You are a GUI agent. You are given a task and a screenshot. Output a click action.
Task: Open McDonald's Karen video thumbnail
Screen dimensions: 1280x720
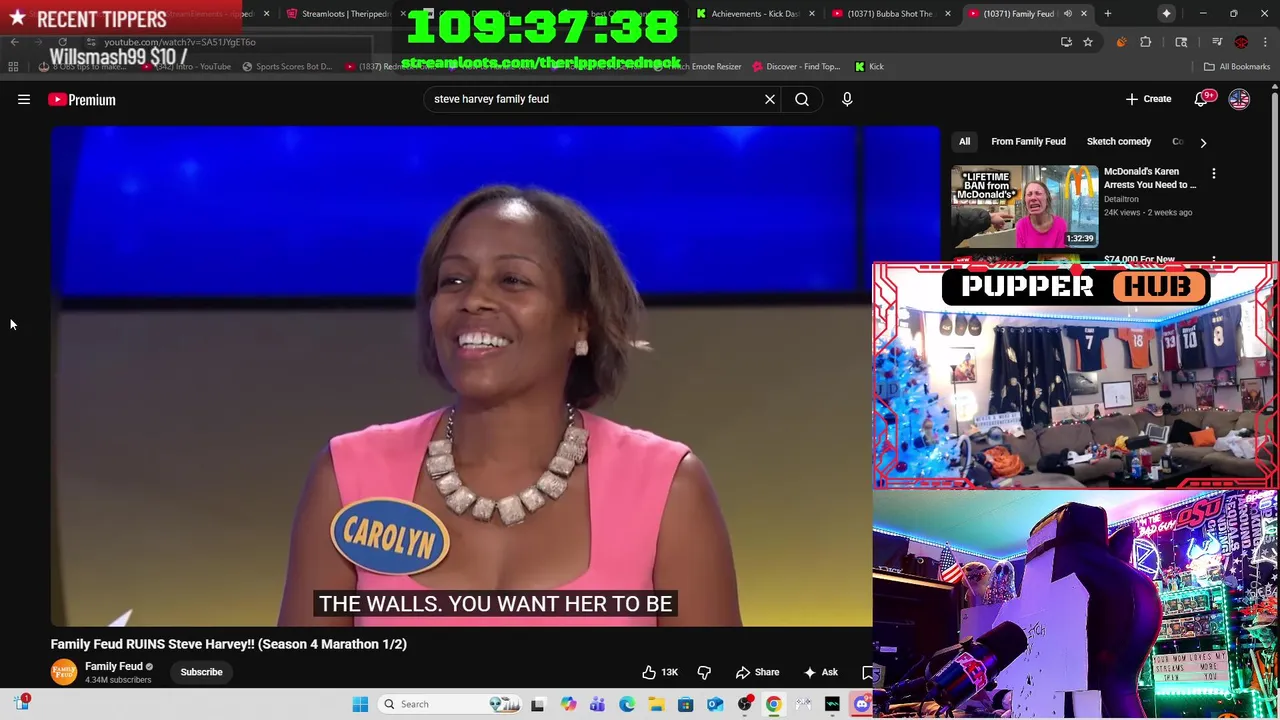coord(1024,206)
